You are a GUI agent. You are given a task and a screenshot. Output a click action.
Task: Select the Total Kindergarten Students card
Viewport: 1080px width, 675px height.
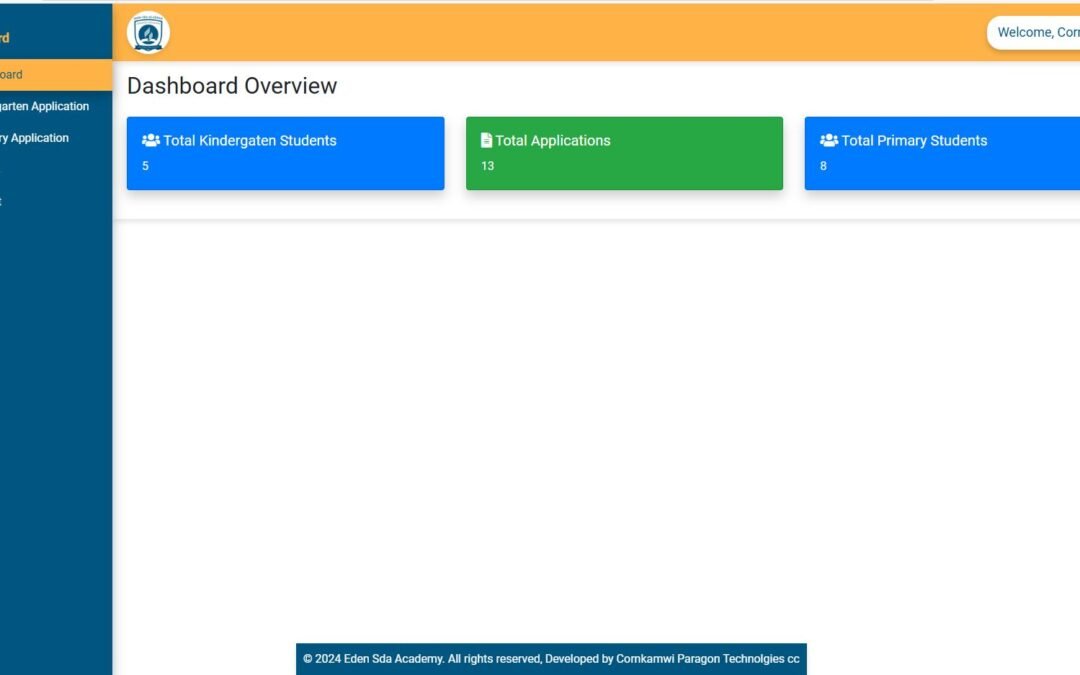coord(285,153)
